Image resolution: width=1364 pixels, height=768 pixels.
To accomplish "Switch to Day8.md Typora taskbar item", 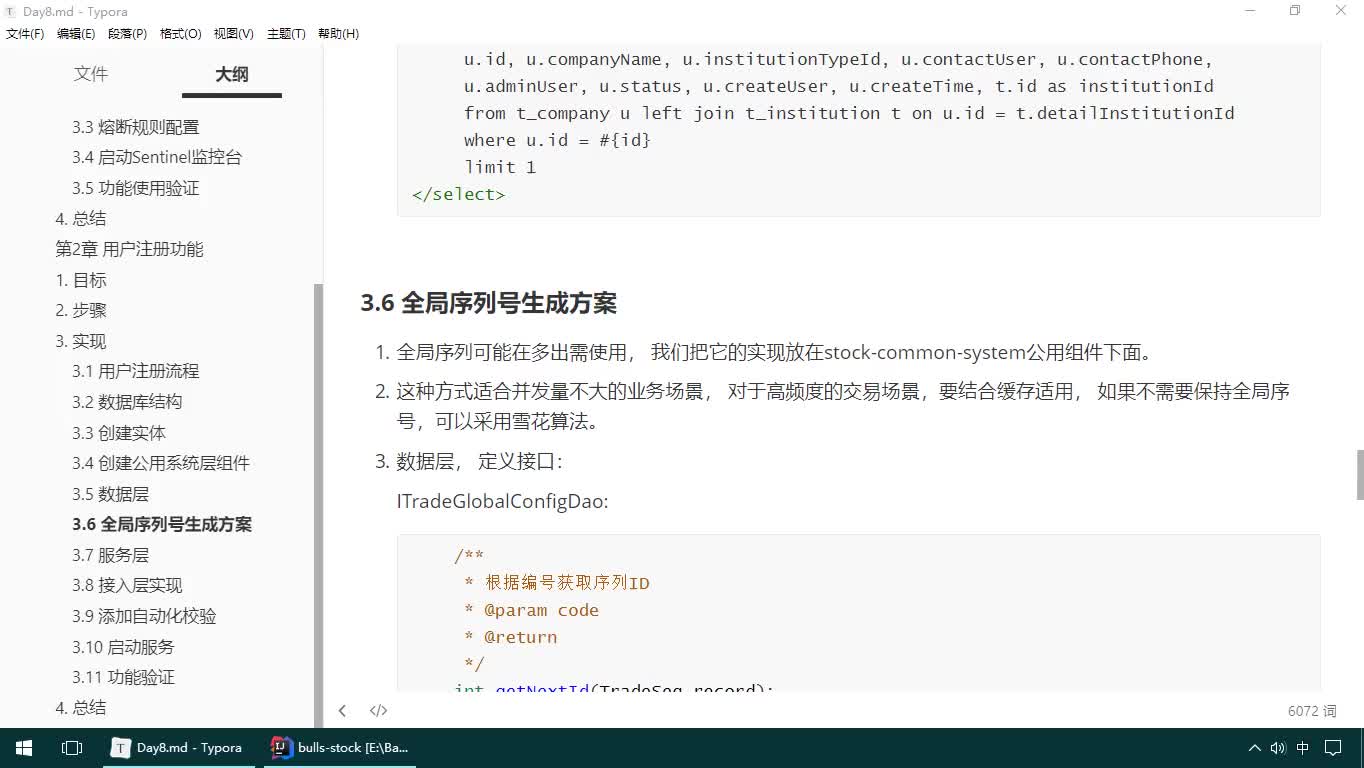I will 178,747.
